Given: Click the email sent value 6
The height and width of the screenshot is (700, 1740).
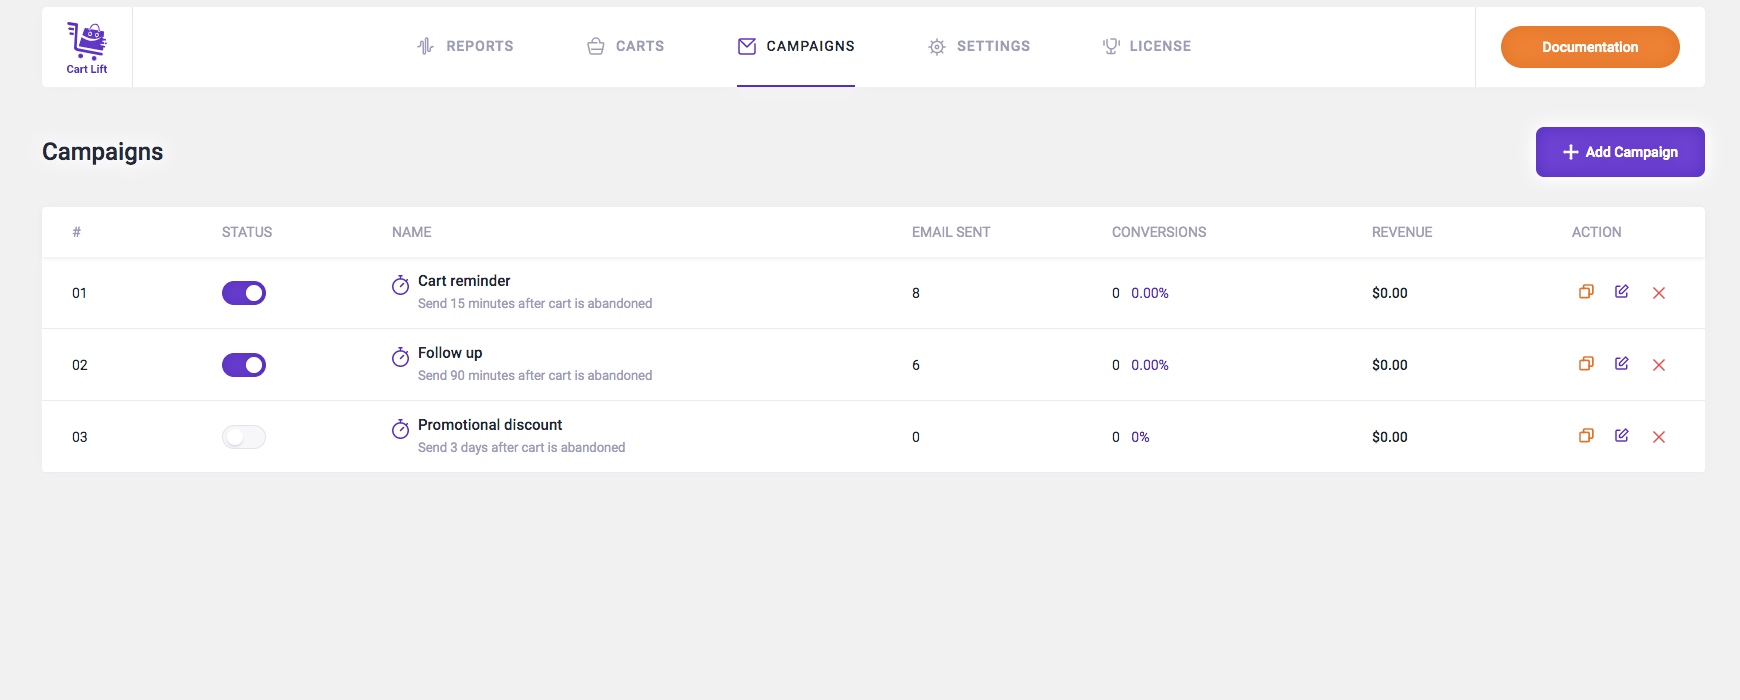Looking at the screenshot, I should coord(916,365).
